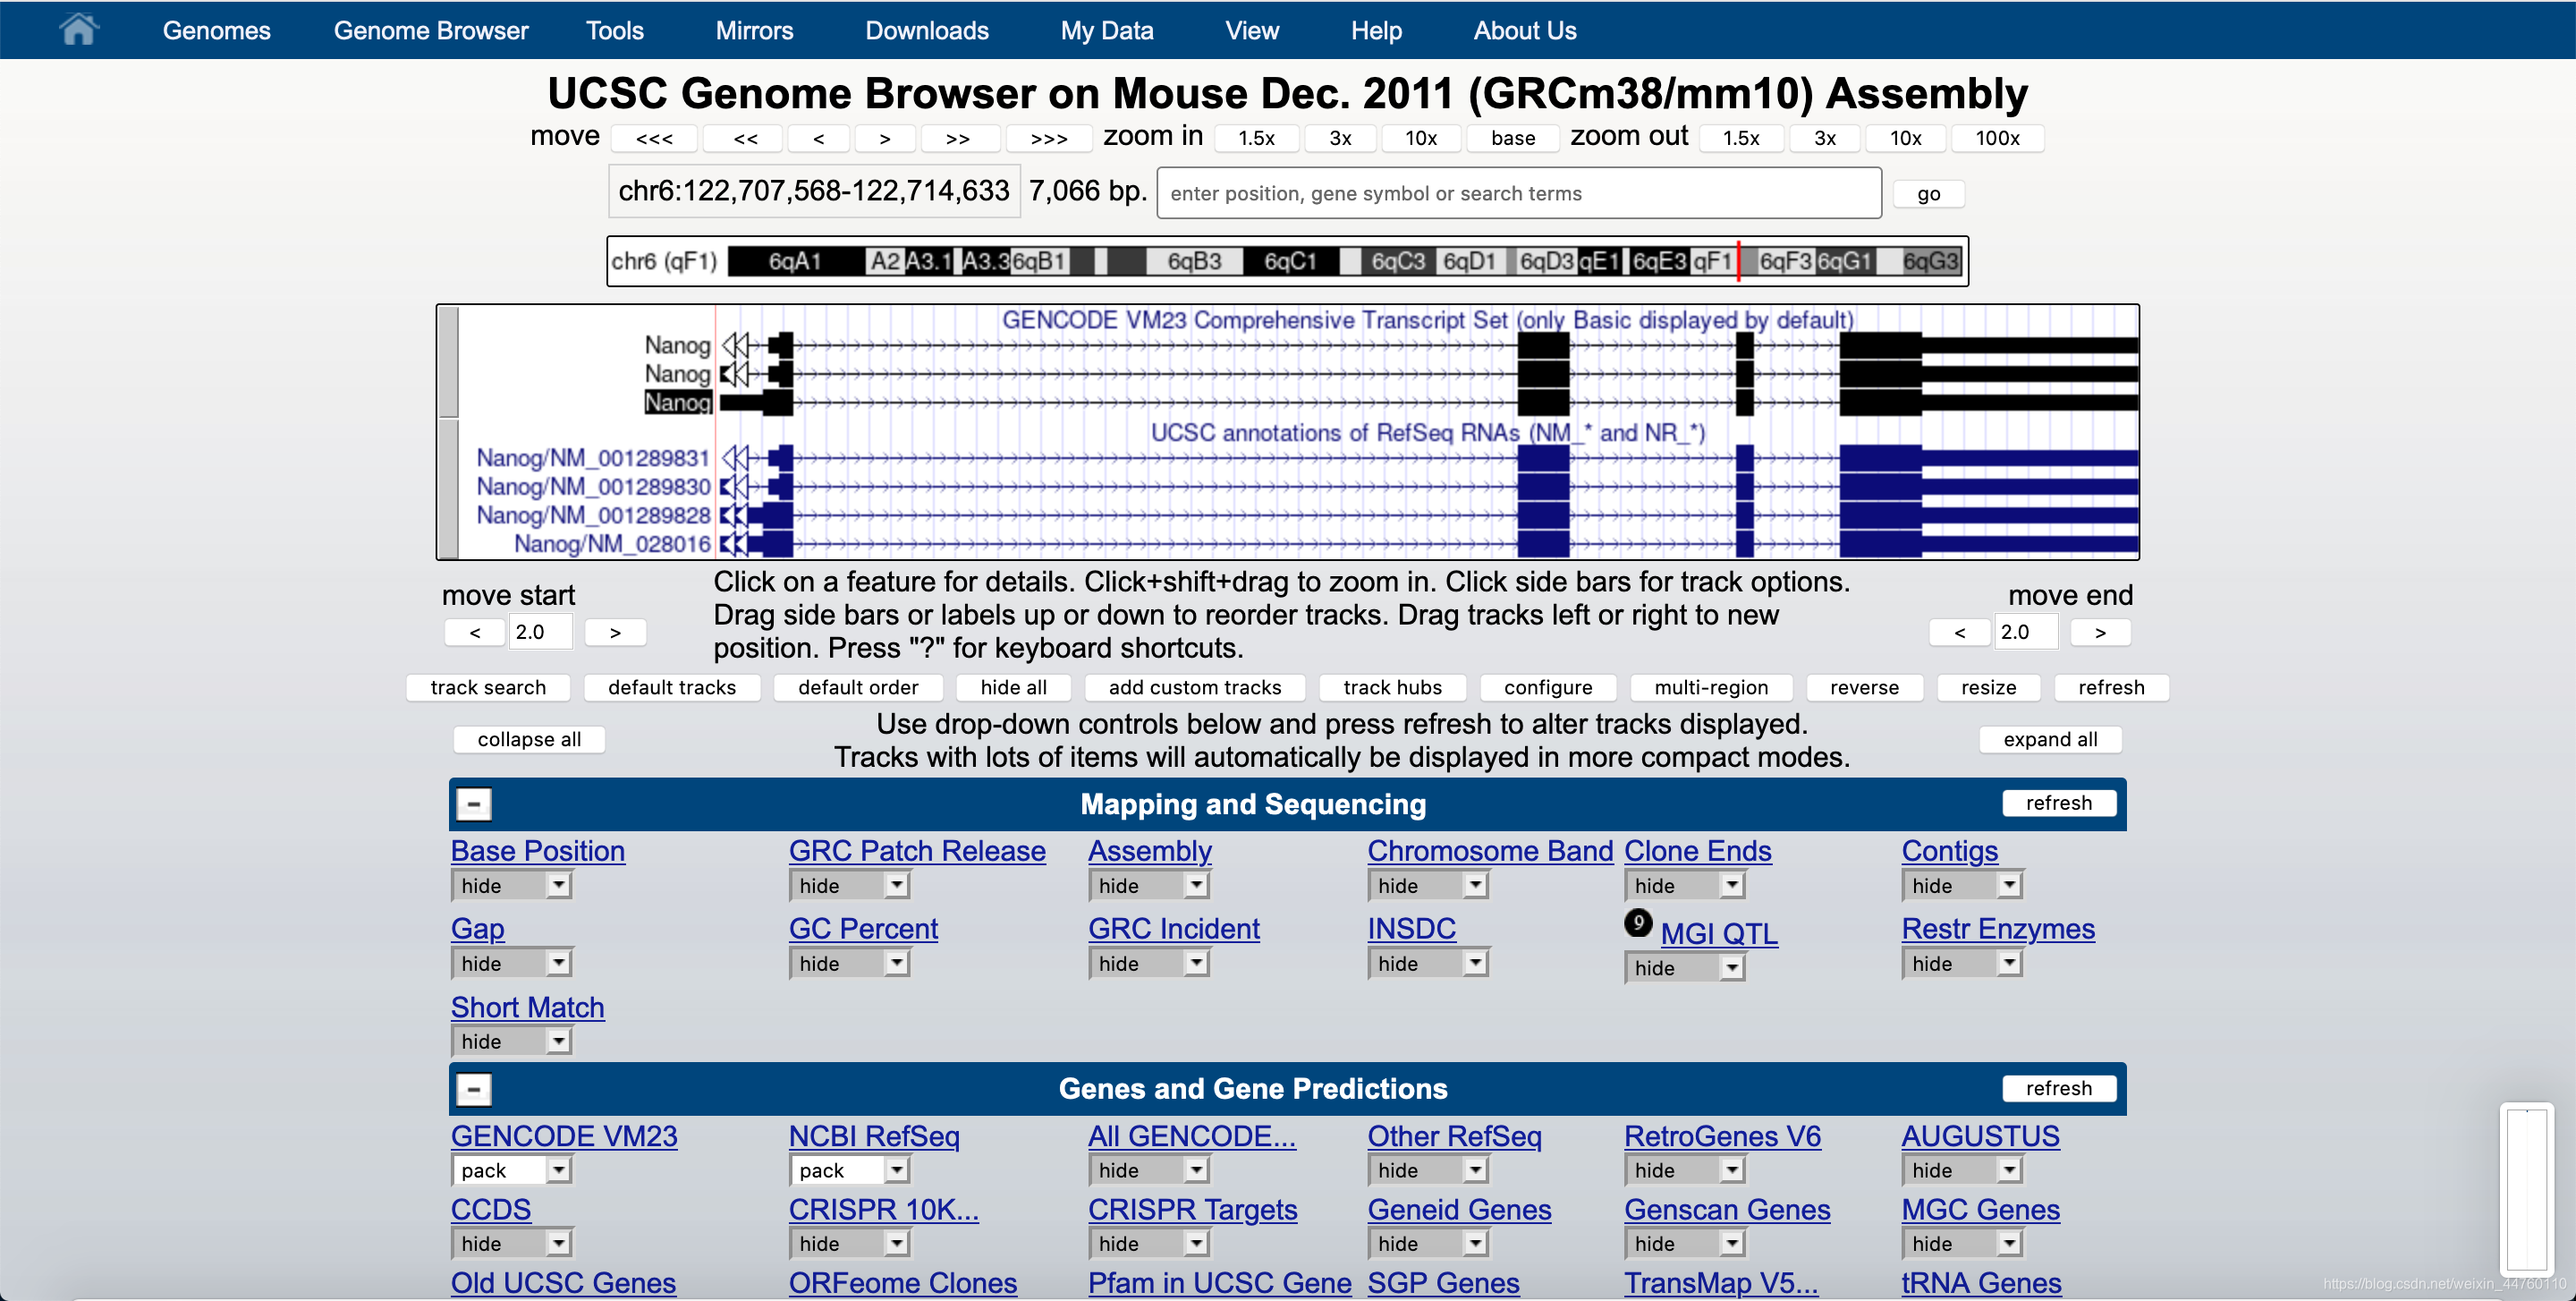Open the GENCODE VM23 pack dropdown
Image resolution: width=2576 pixels, height=1301 pixels.
(x=511, y=1170)
